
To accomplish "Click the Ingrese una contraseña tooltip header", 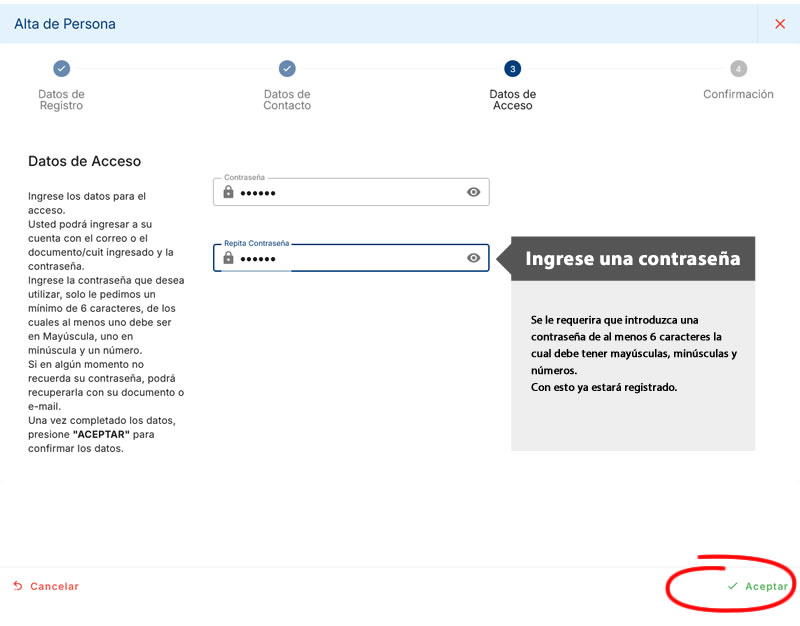I will 633,259.
